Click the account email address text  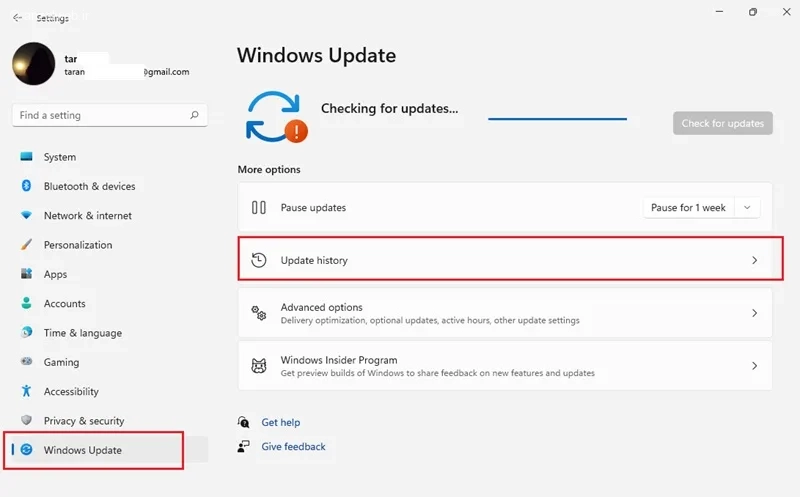point(127,72)
